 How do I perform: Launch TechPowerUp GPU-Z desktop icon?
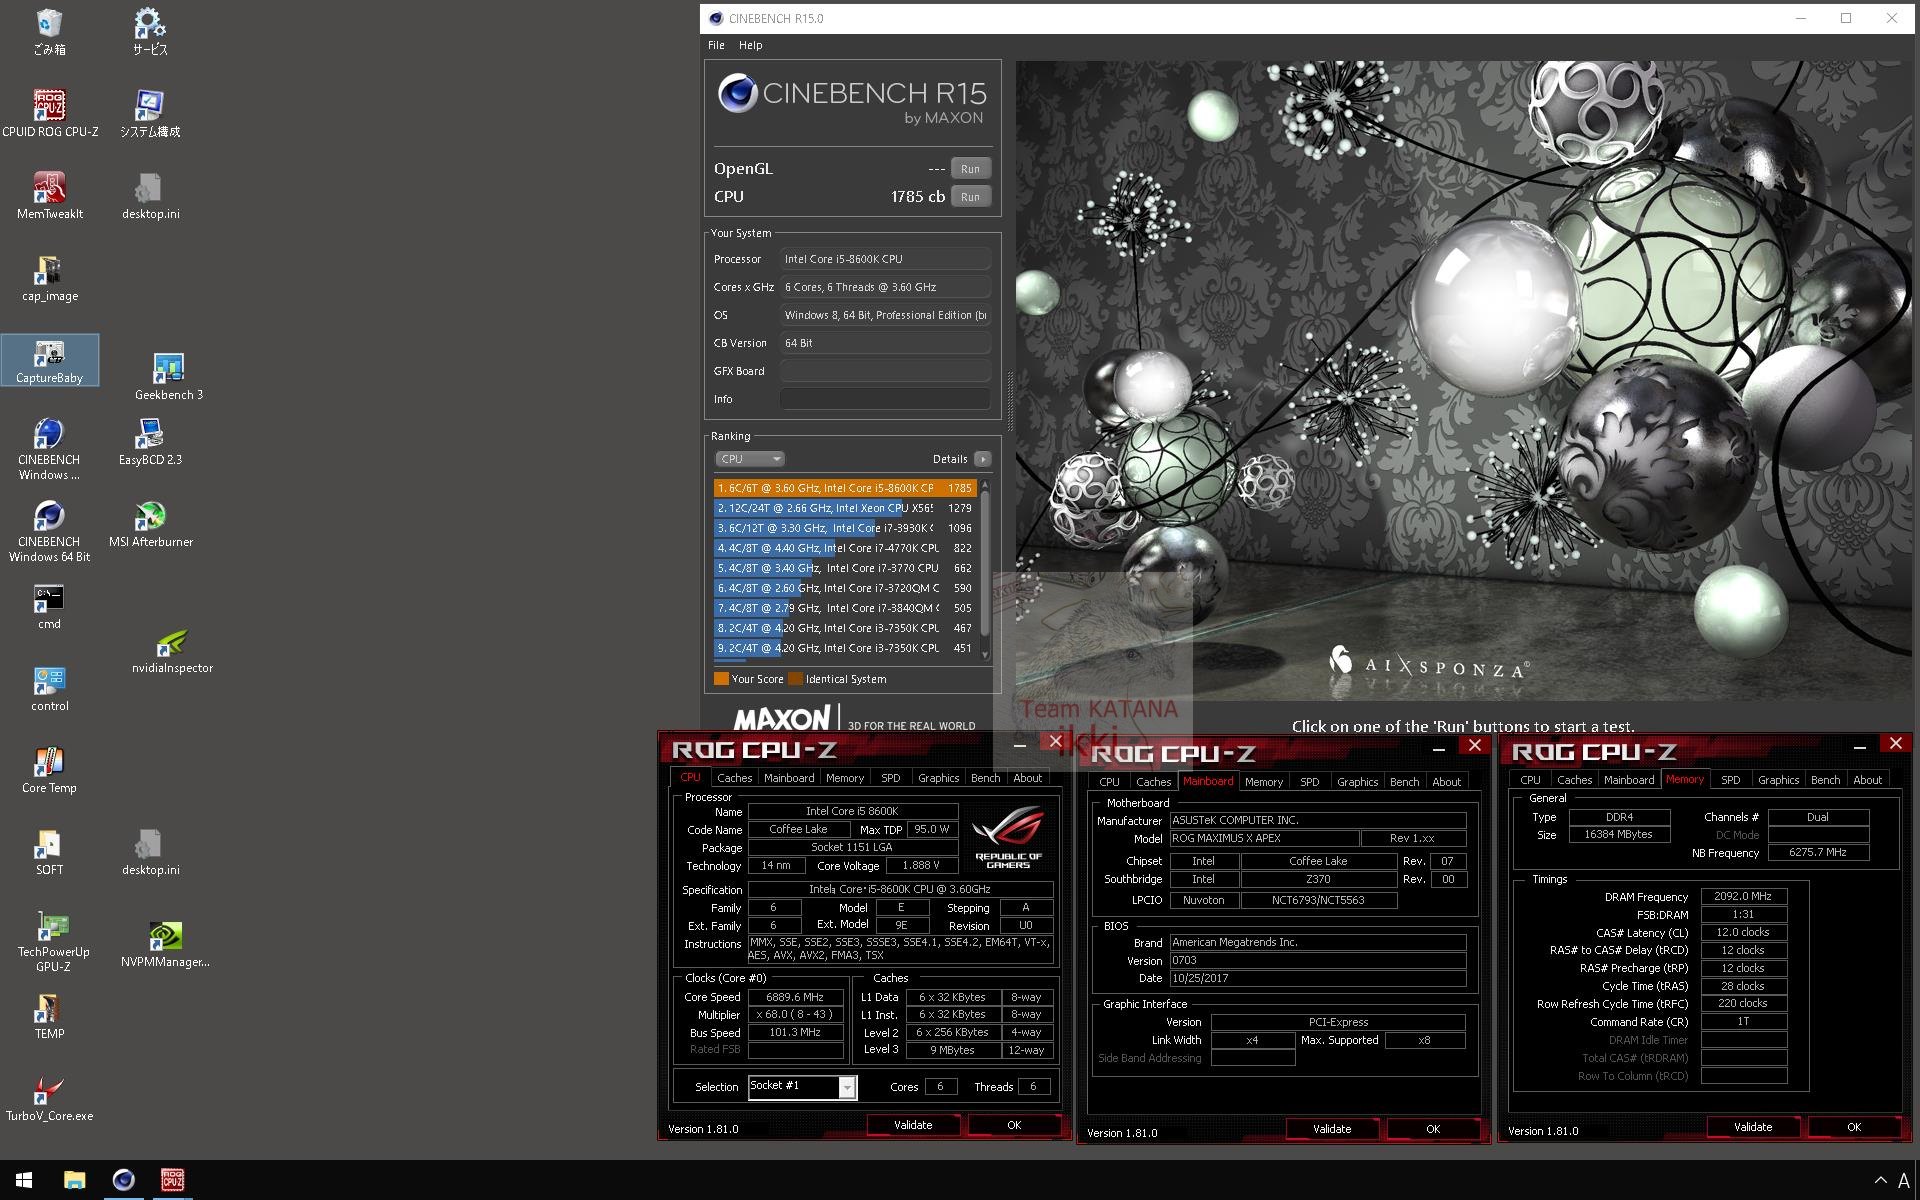(x=52, y=941)
